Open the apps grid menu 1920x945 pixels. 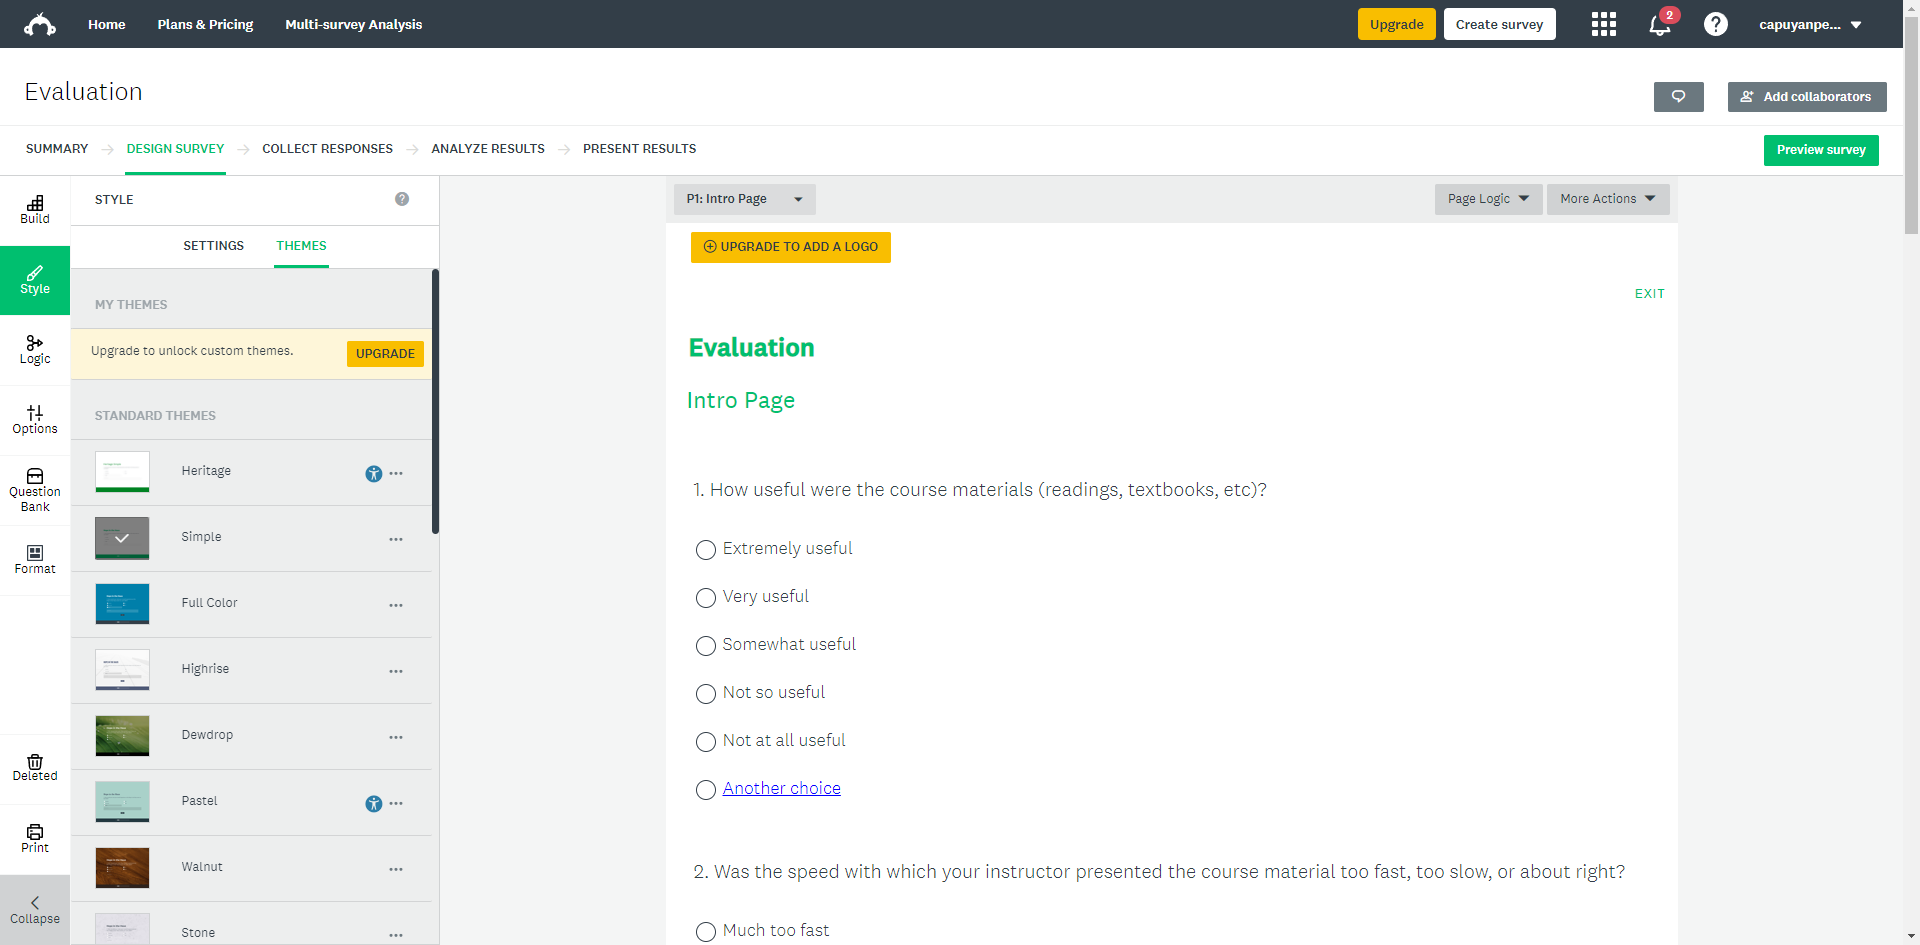[x=1603, y=25]
